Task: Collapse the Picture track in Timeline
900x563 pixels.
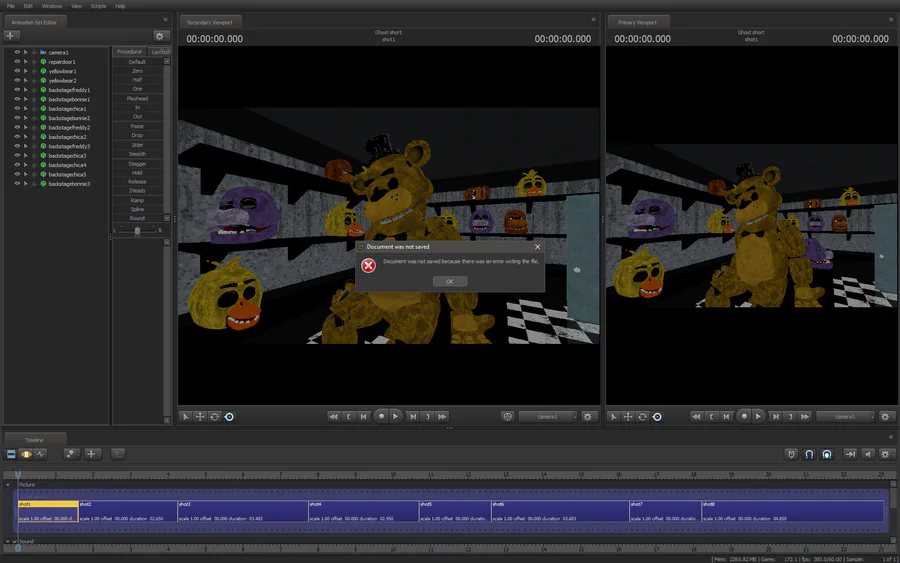Action: 8,485
